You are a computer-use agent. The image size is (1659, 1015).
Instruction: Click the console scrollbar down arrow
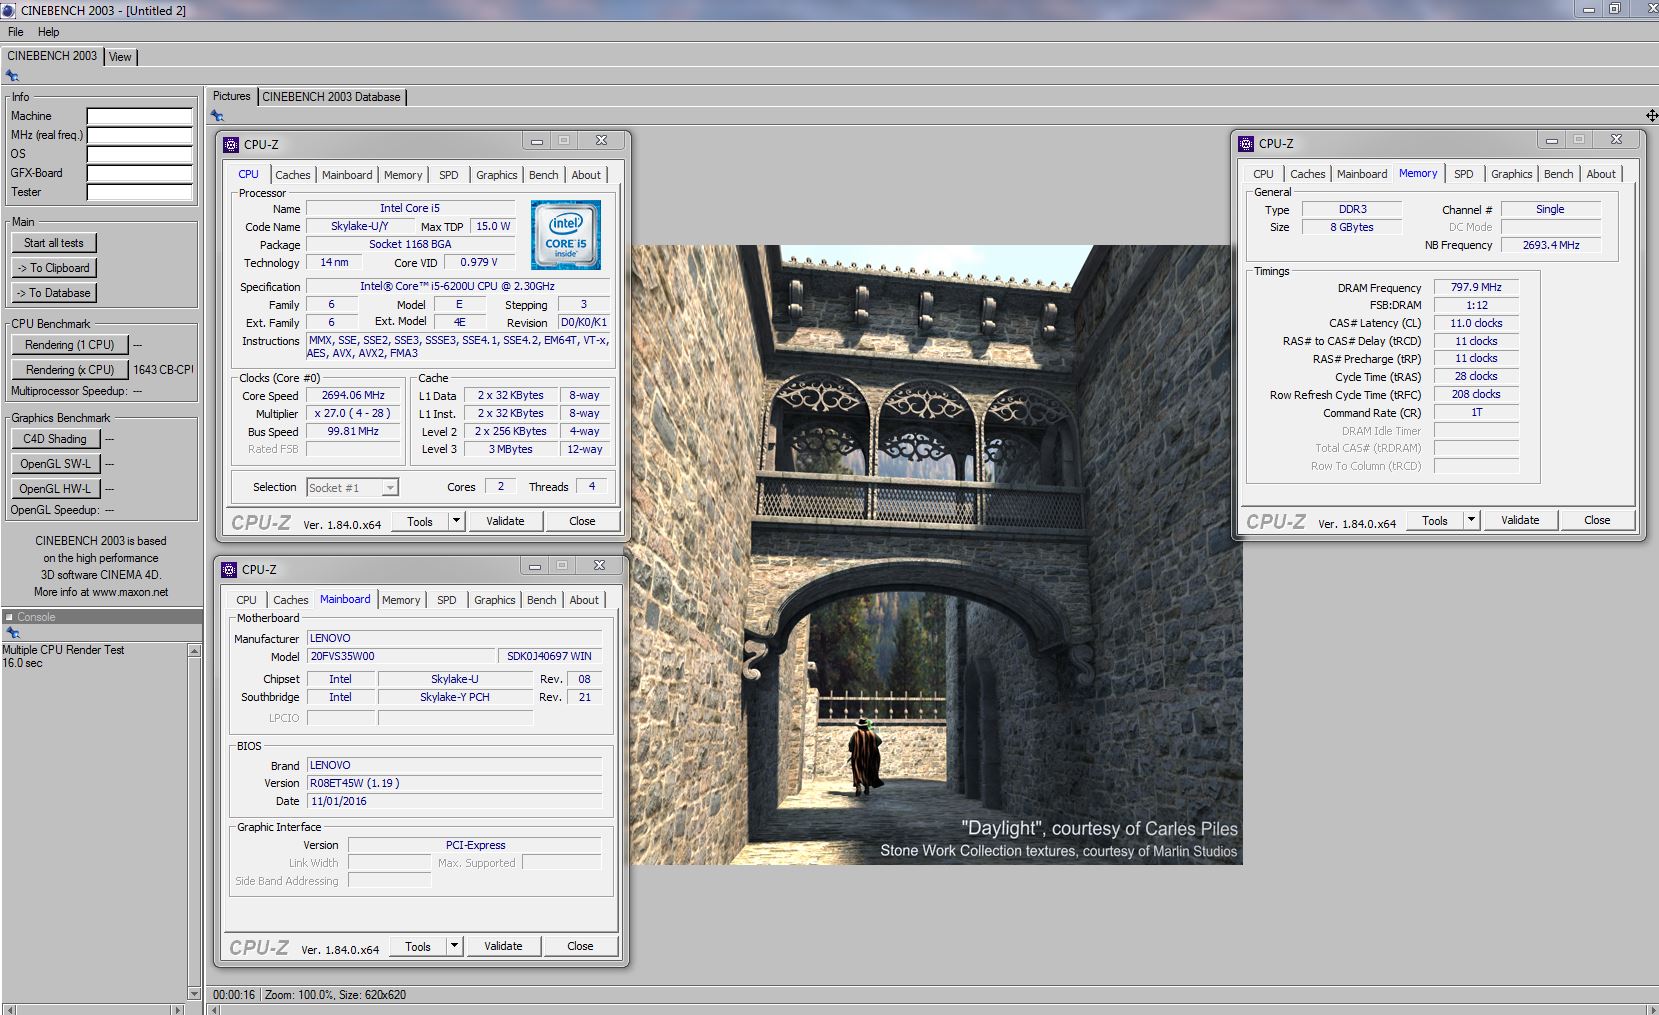point(194,993)
